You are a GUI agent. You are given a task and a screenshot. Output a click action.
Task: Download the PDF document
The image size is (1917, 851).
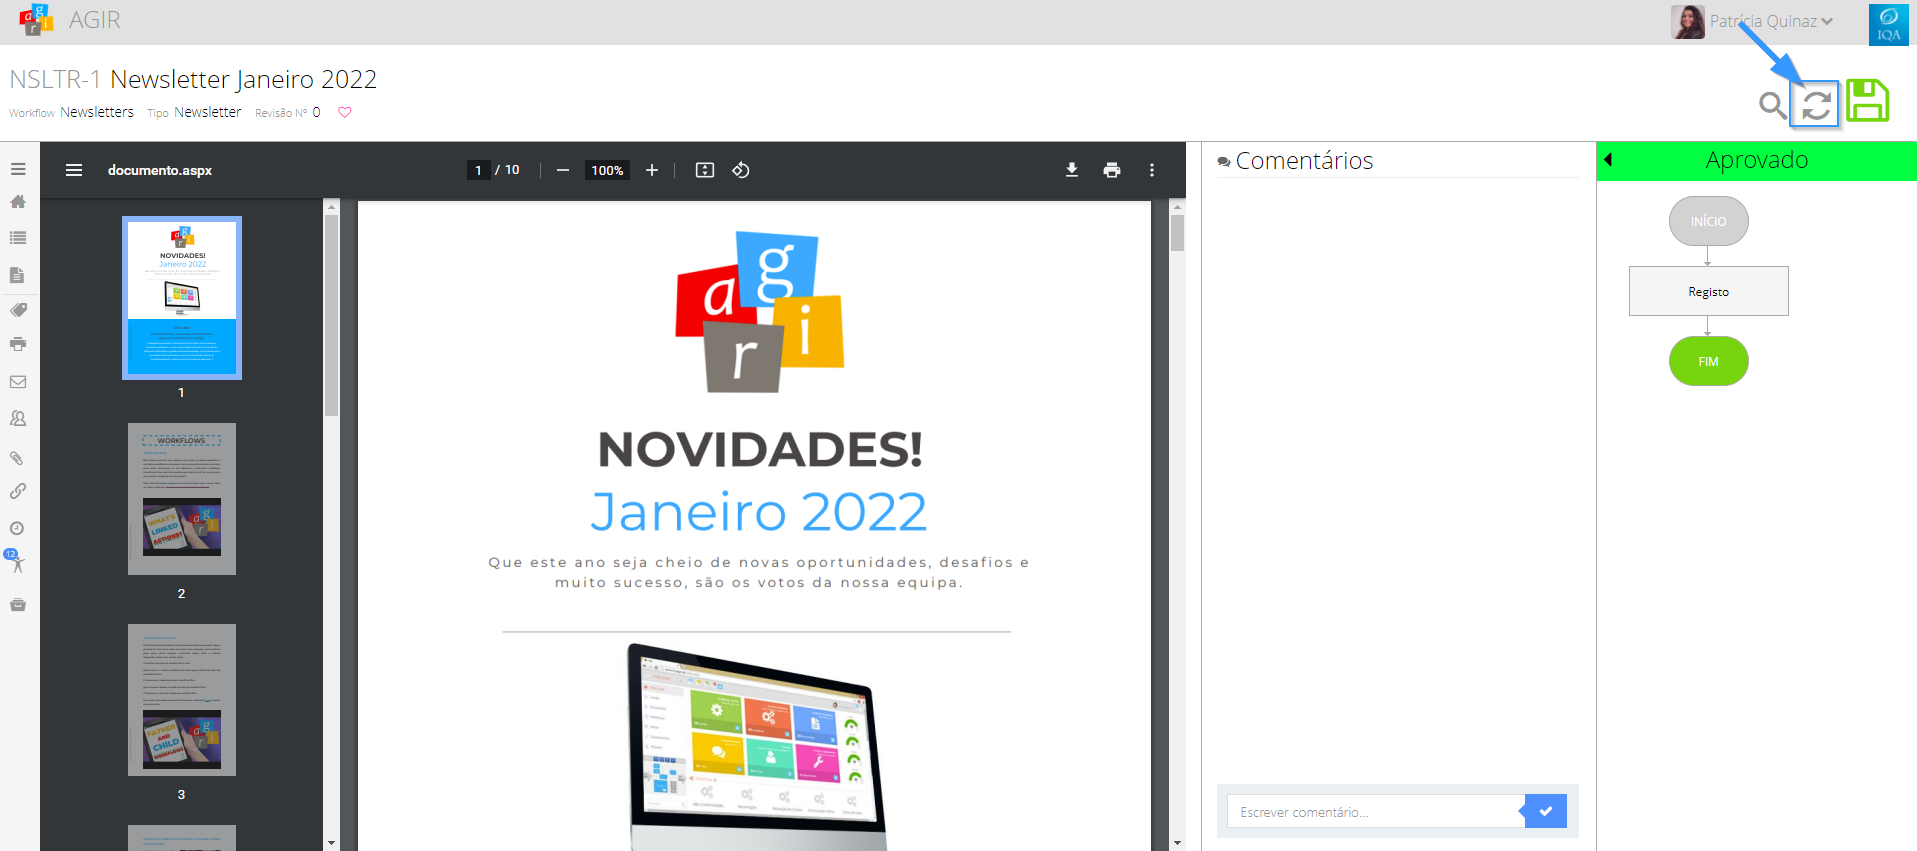click(1072, 170)
